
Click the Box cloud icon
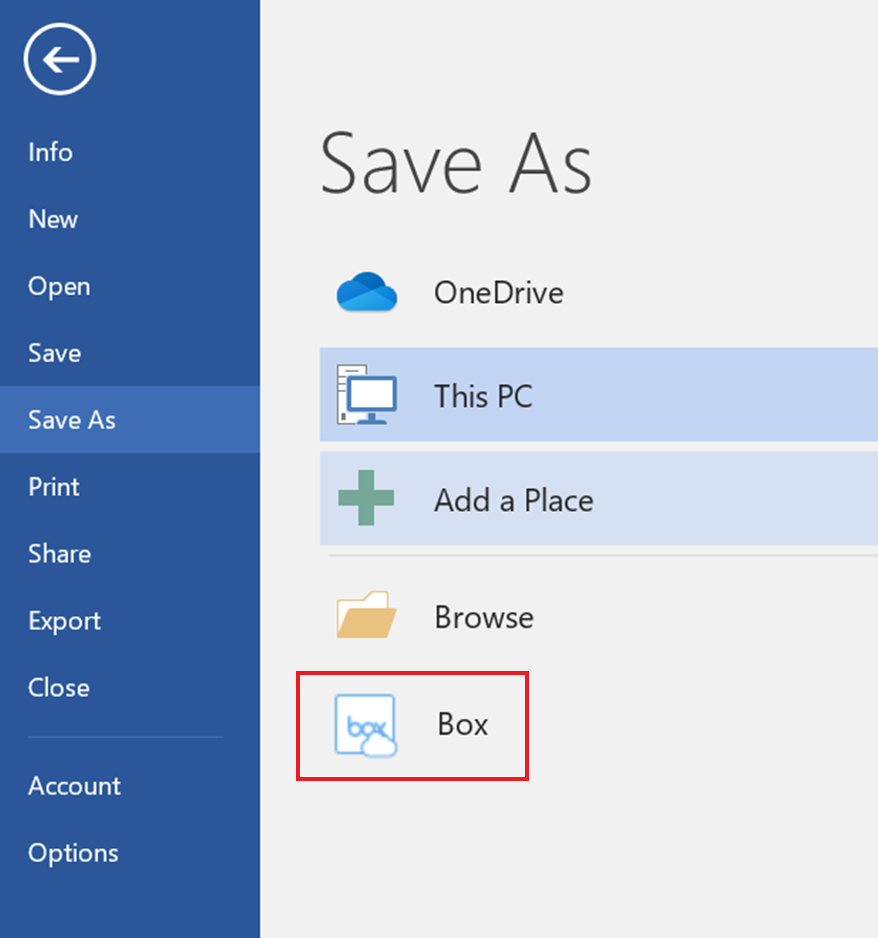366,726
